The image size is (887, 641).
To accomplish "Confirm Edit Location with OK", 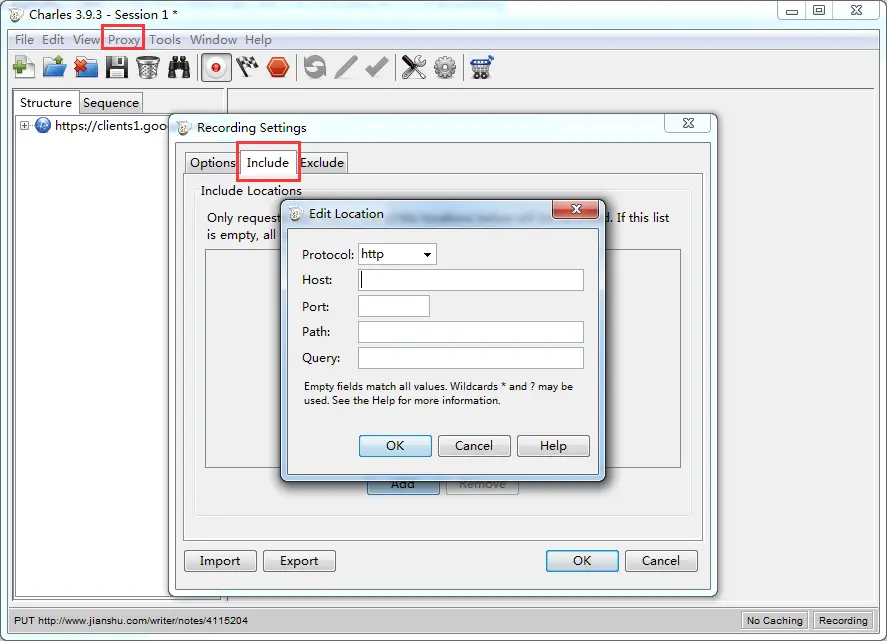I will 395,446.
